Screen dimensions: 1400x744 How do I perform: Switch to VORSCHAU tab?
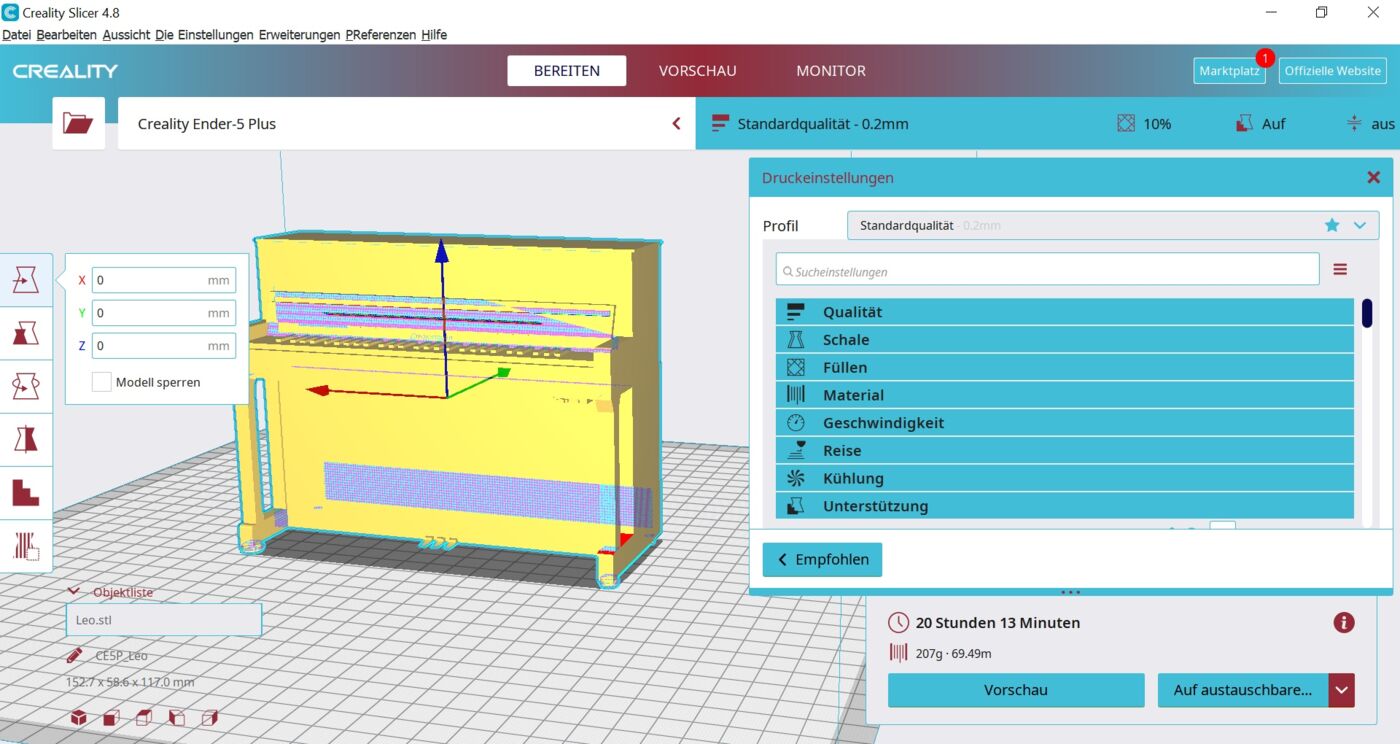[x=697, y=70]
